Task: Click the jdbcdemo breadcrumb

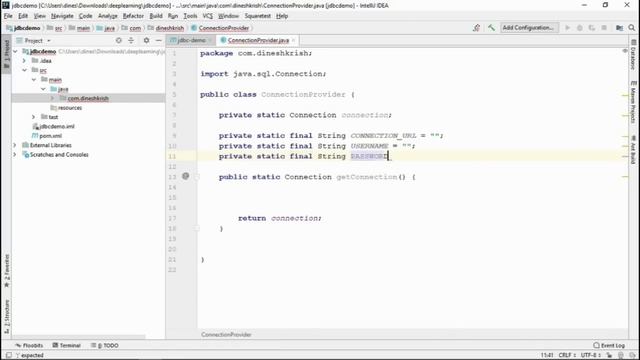Action: point(23,28)
